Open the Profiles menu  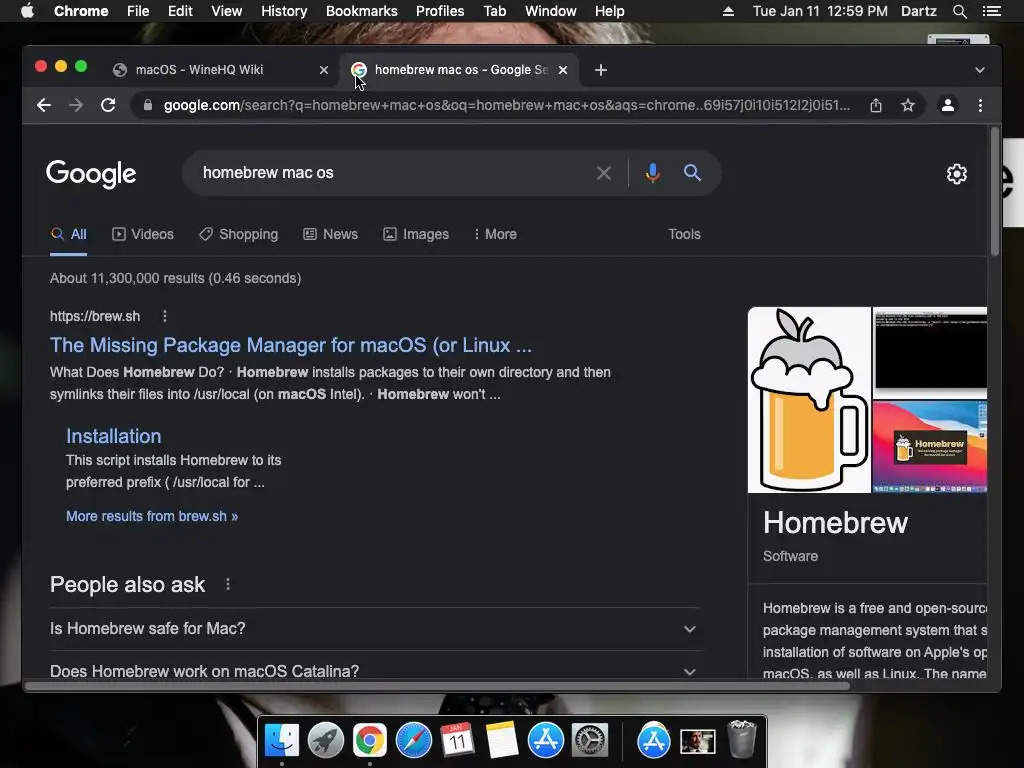coord(440,11)
